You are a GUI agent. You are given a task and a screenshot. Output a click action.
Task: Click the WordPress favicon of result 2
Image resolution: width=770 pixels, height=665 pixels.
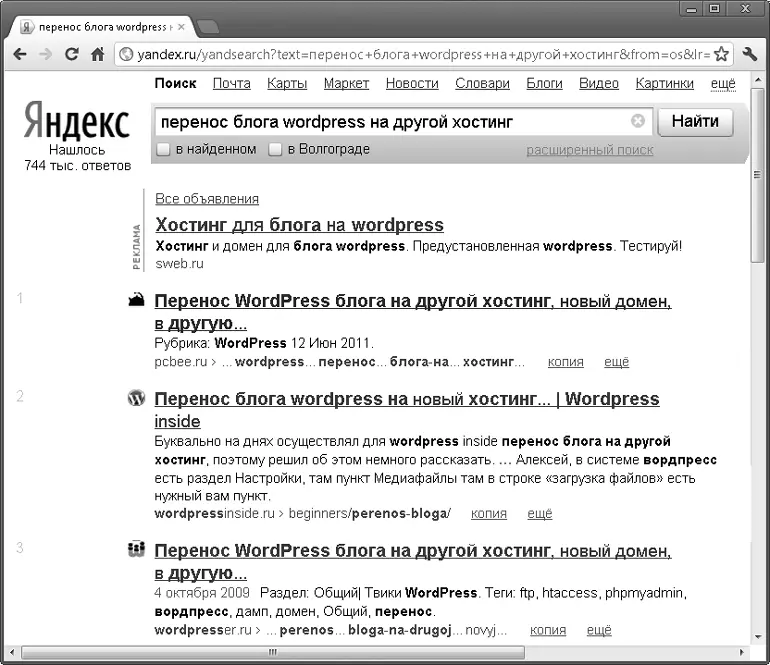pos(137,398)
